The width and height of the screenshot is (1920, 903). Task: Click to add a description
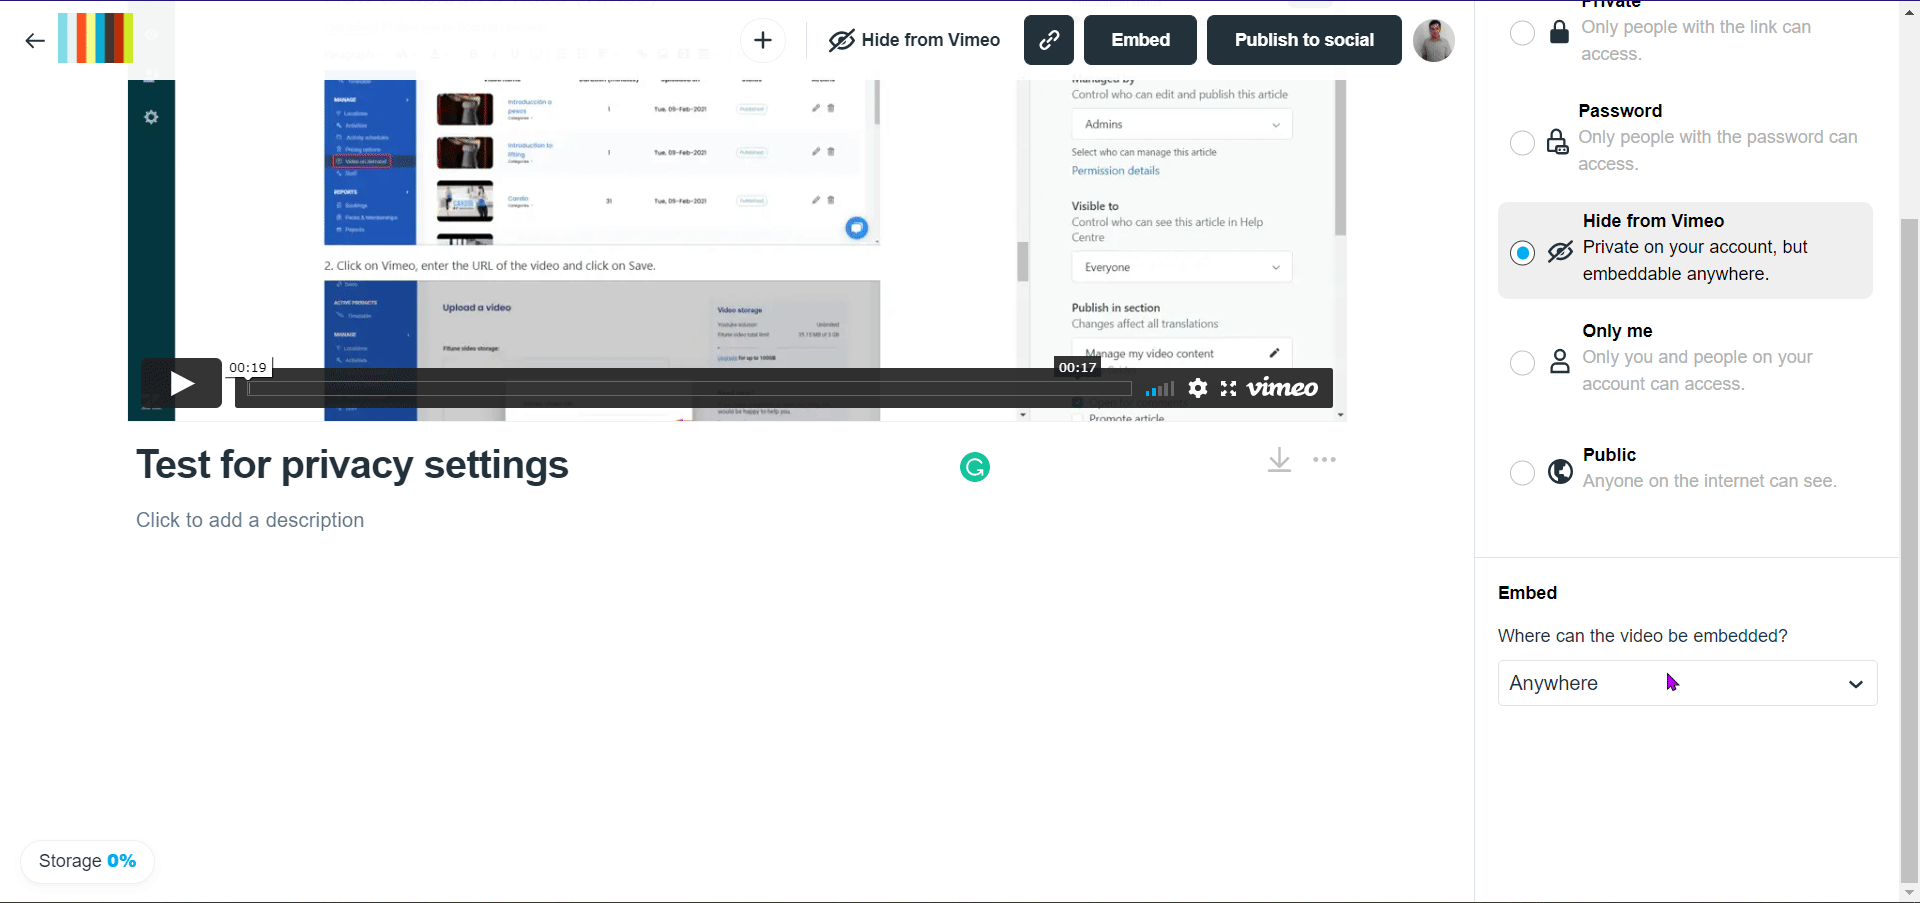coord(250,520)
